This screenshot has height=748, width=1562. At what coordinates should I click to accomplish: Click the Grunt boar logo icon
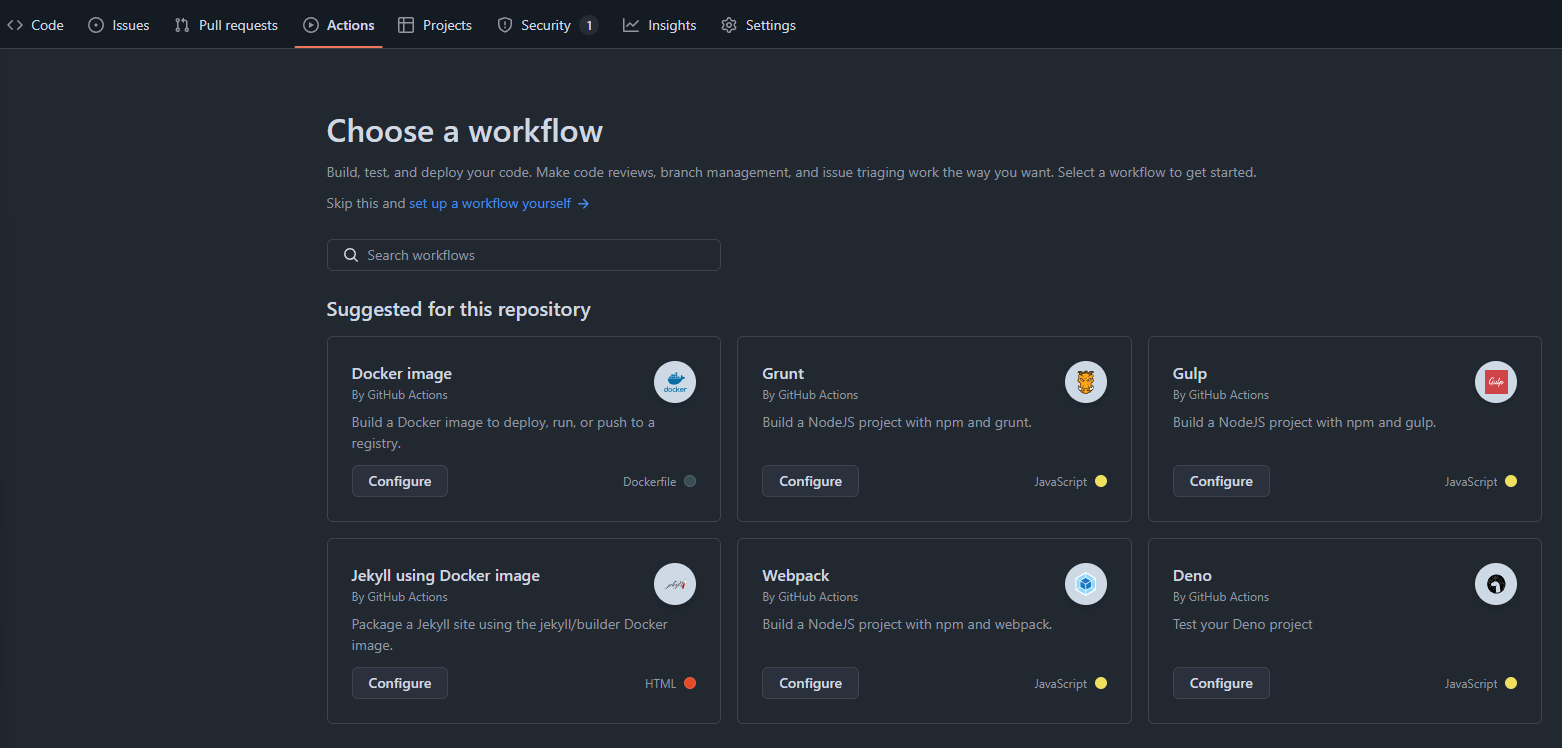coord(1086,382)
